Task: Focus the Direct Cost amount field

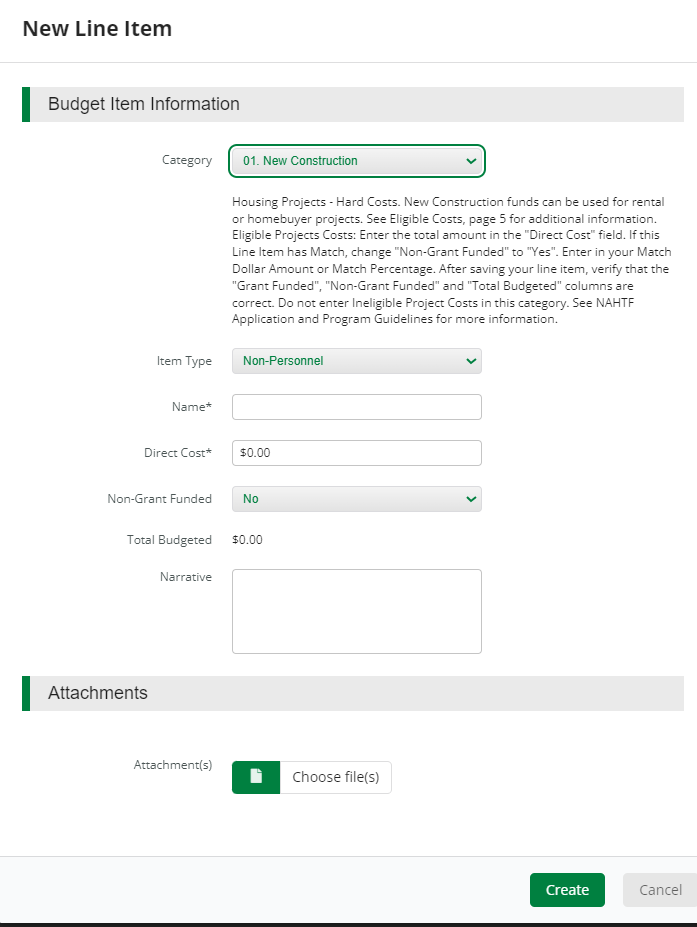Action: click(356, 453)
